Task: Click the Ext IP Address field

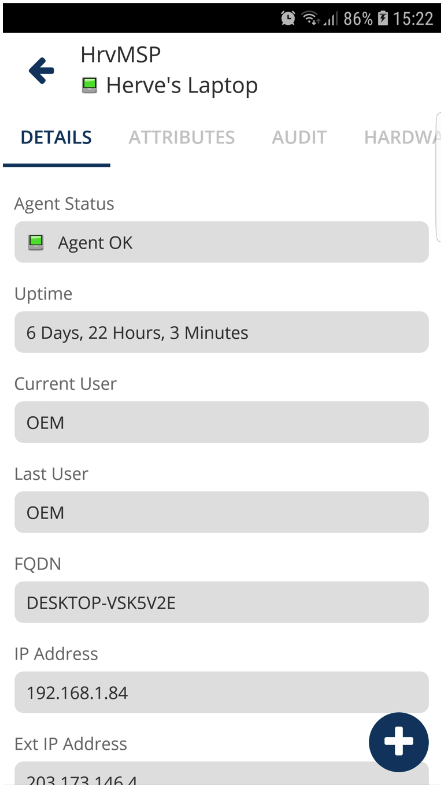Action: pos(221,774)
